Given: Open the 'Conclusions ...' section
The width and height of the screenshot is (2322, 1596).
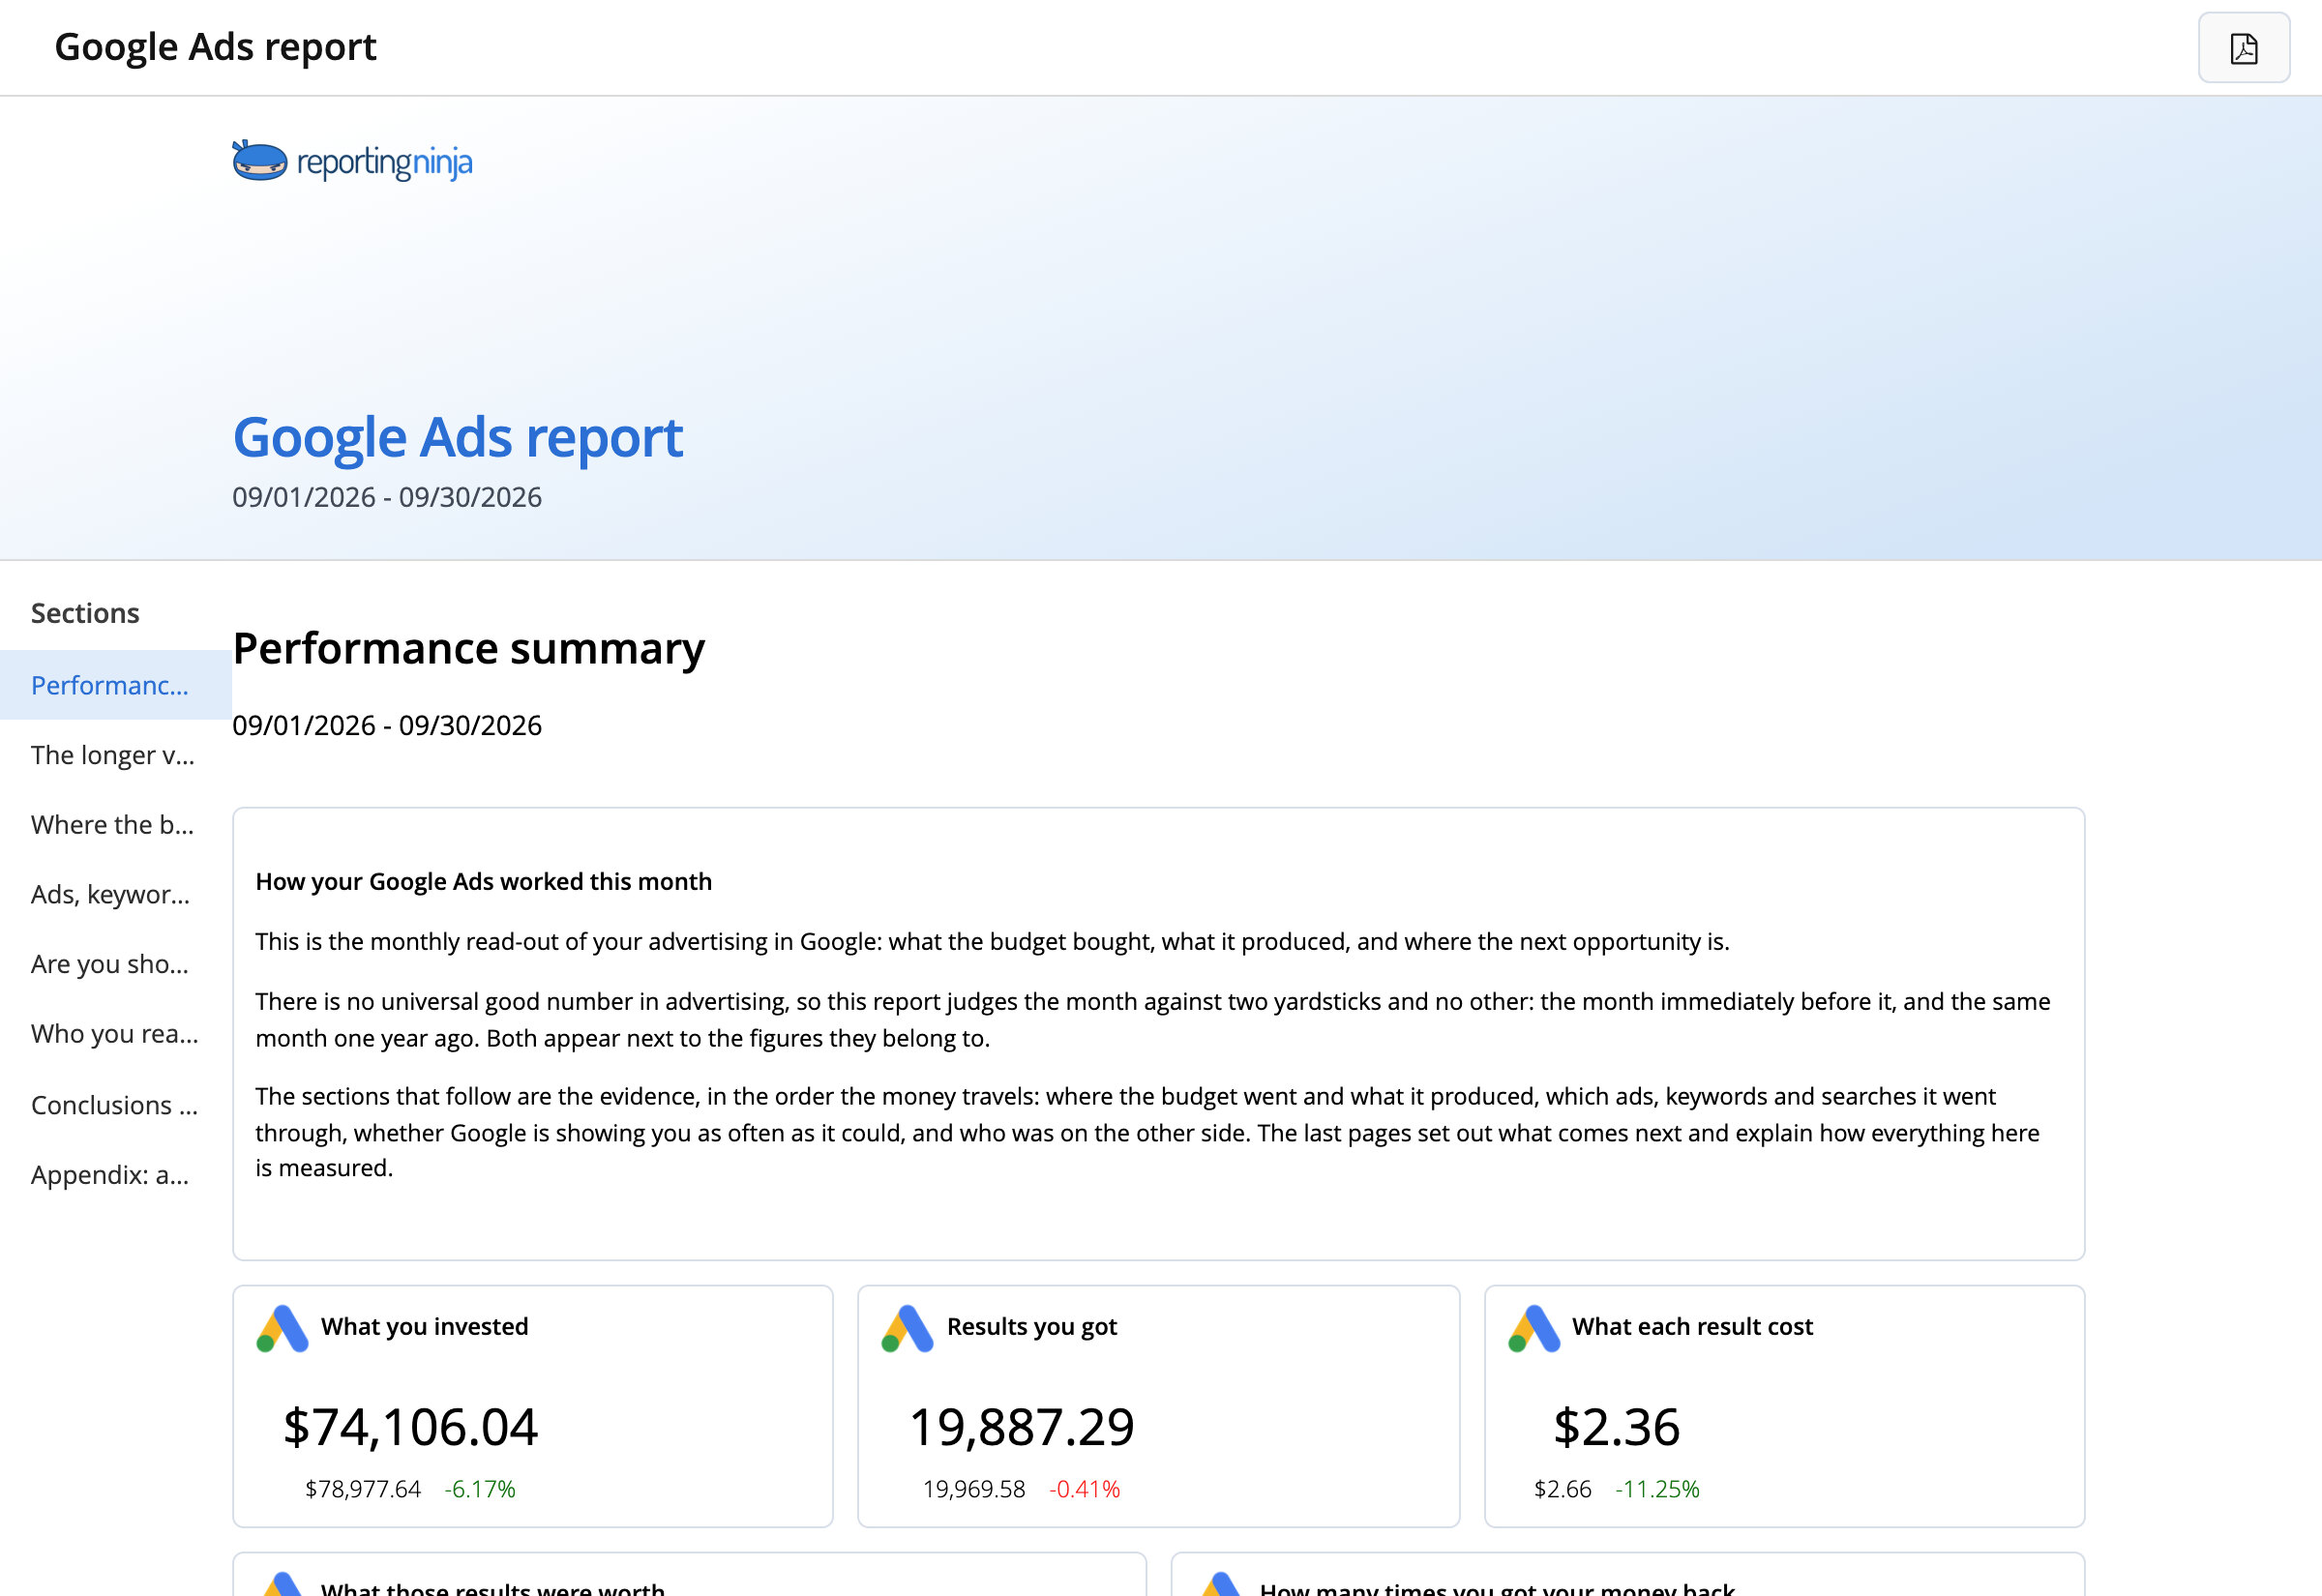Looking at the screenshot, I should pos(116,1105).
